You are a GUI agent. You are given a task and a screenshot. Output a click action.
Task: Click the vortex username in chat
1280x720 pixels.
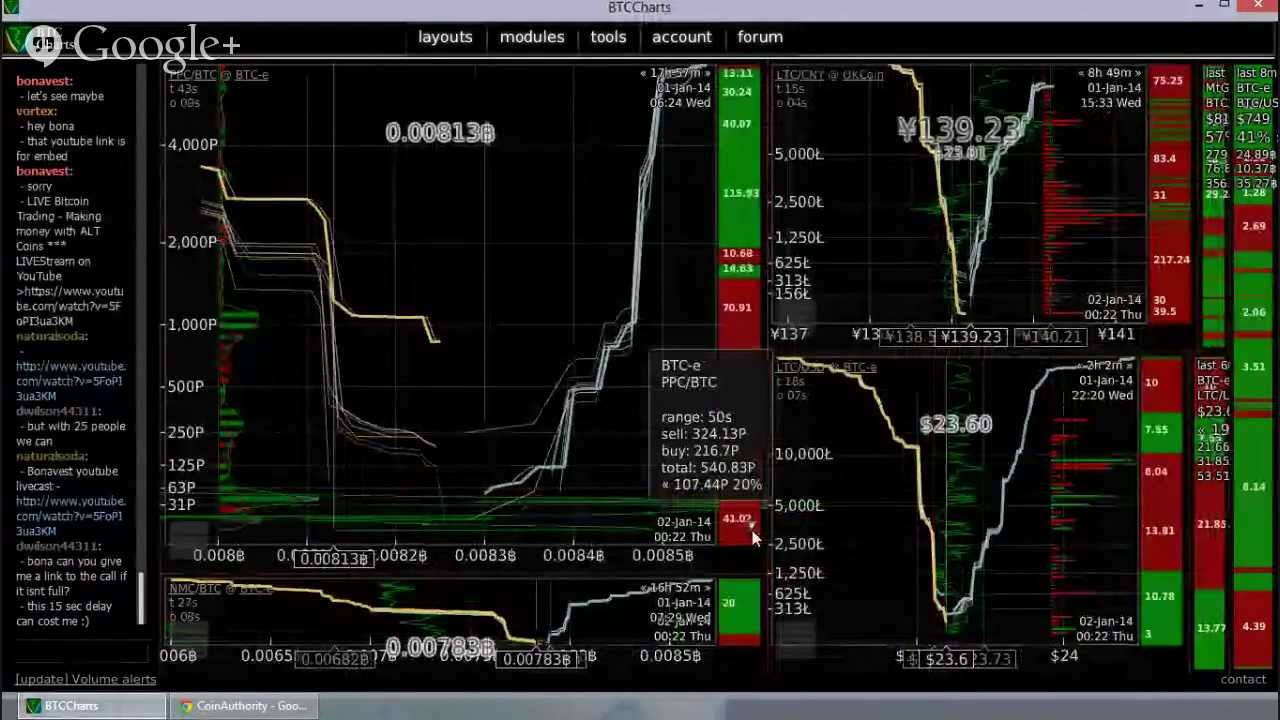point(36,111)
